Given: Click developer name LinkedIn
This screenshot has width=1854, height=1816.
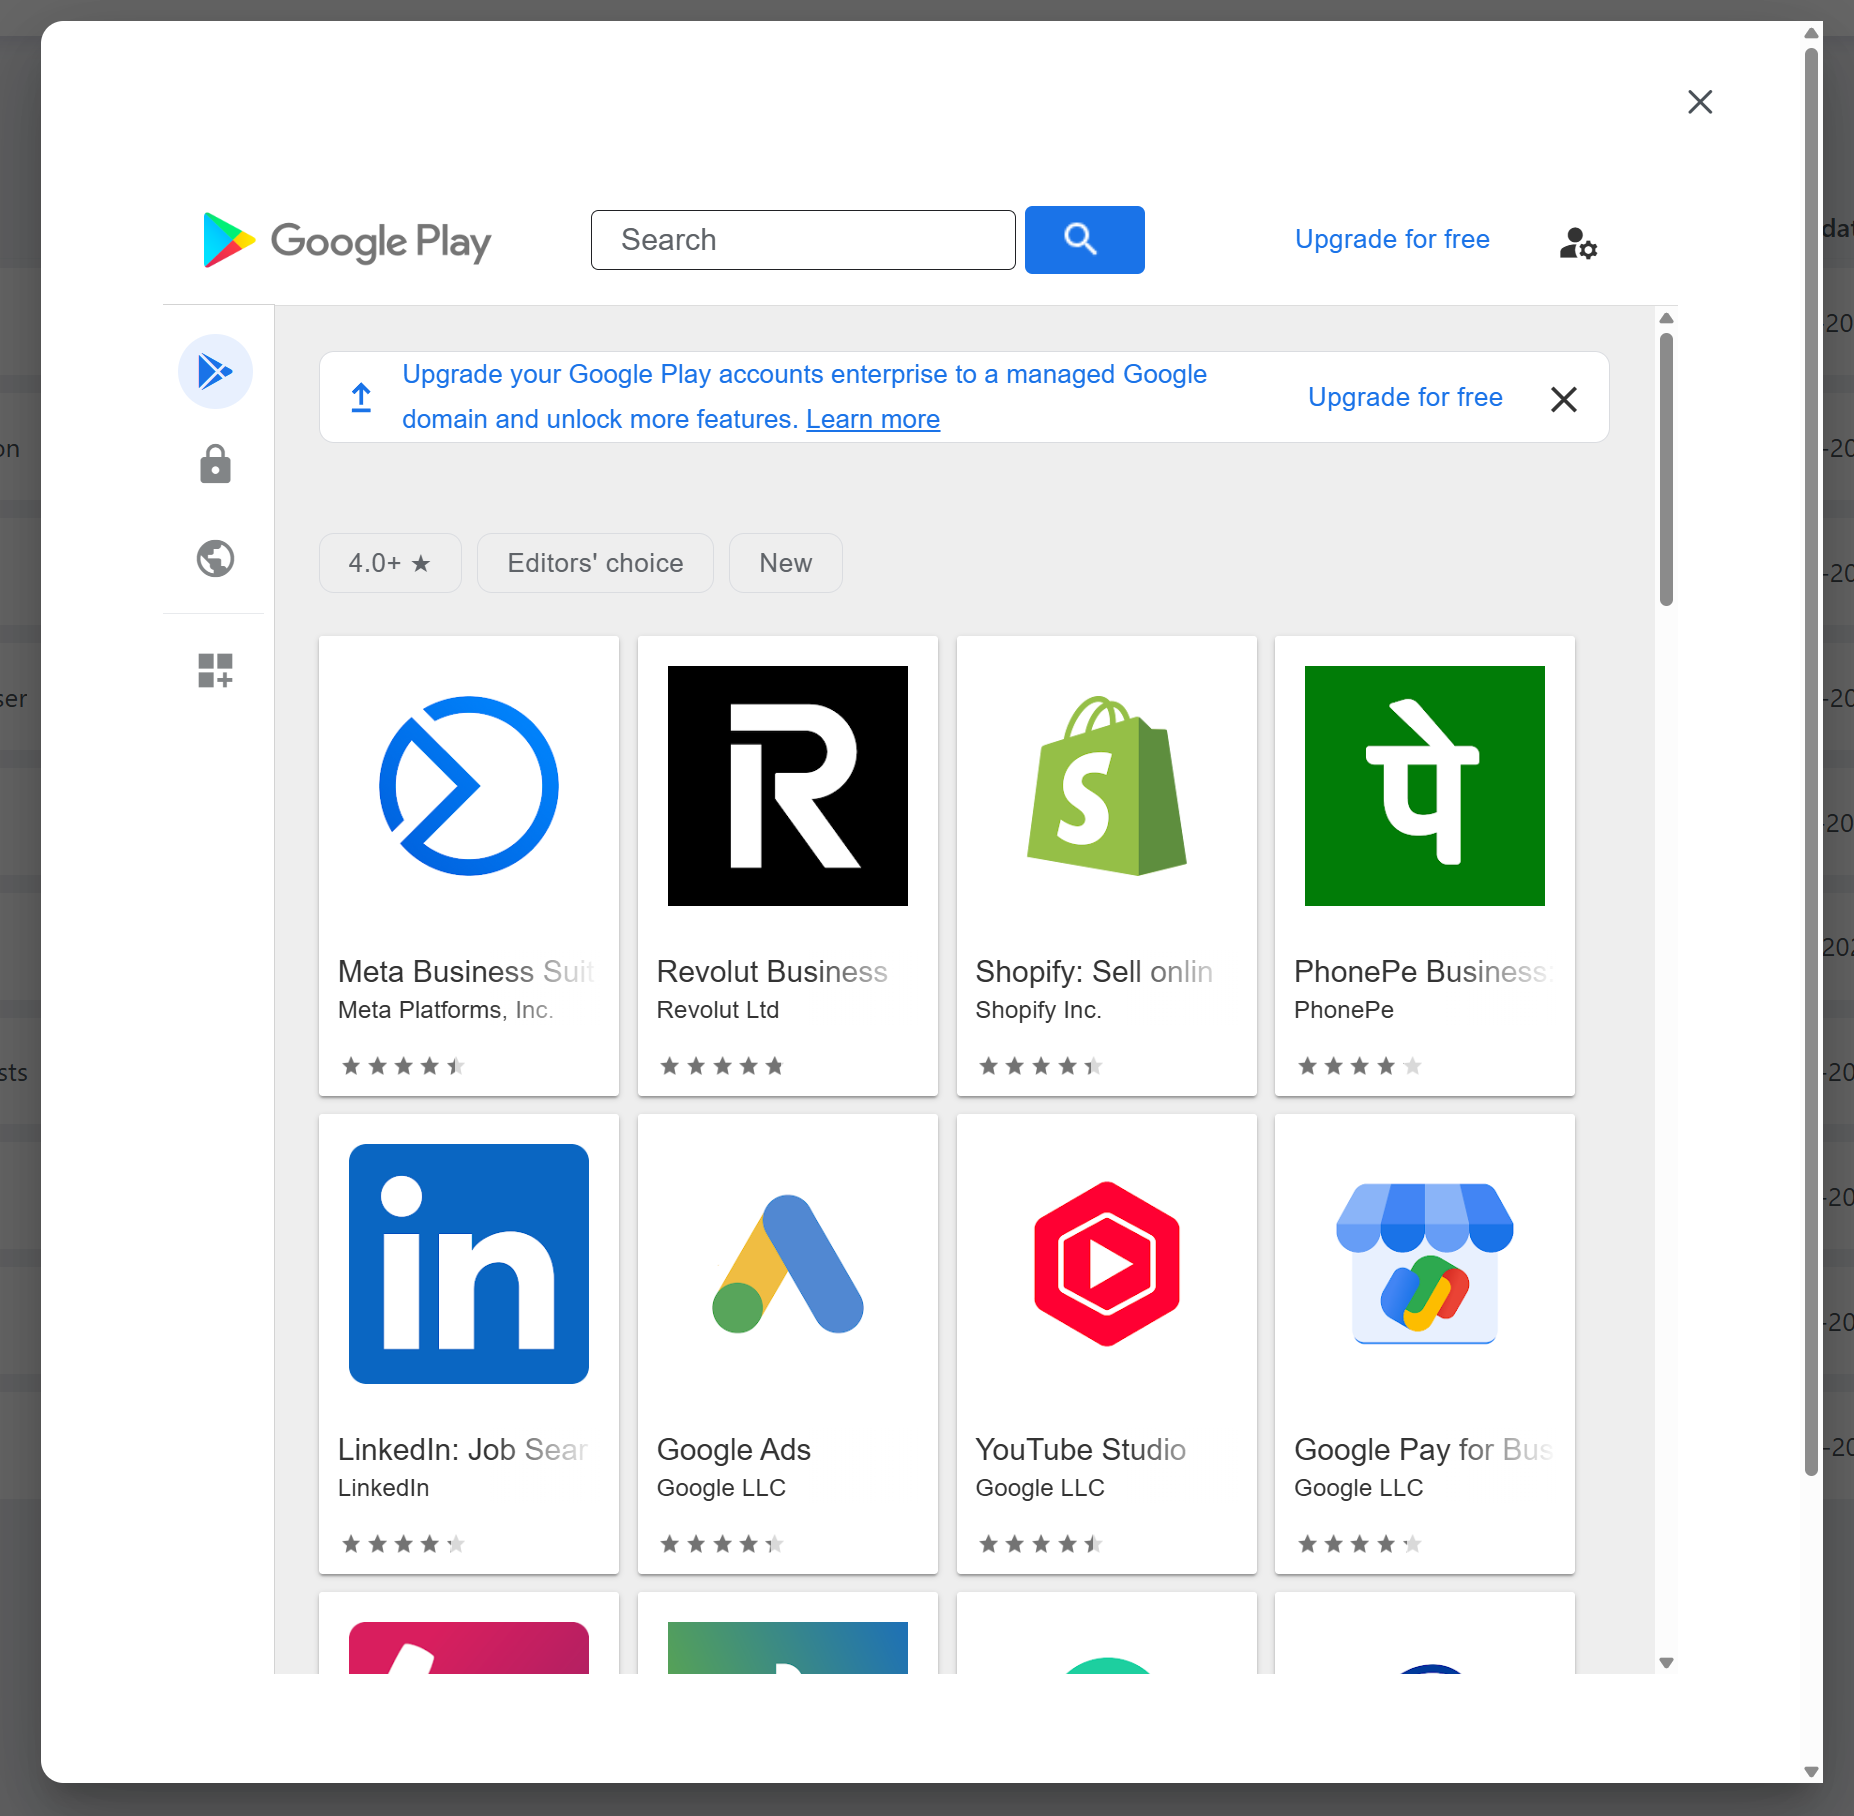Looking at the screenshot, I should click(x=384, y=1488).
